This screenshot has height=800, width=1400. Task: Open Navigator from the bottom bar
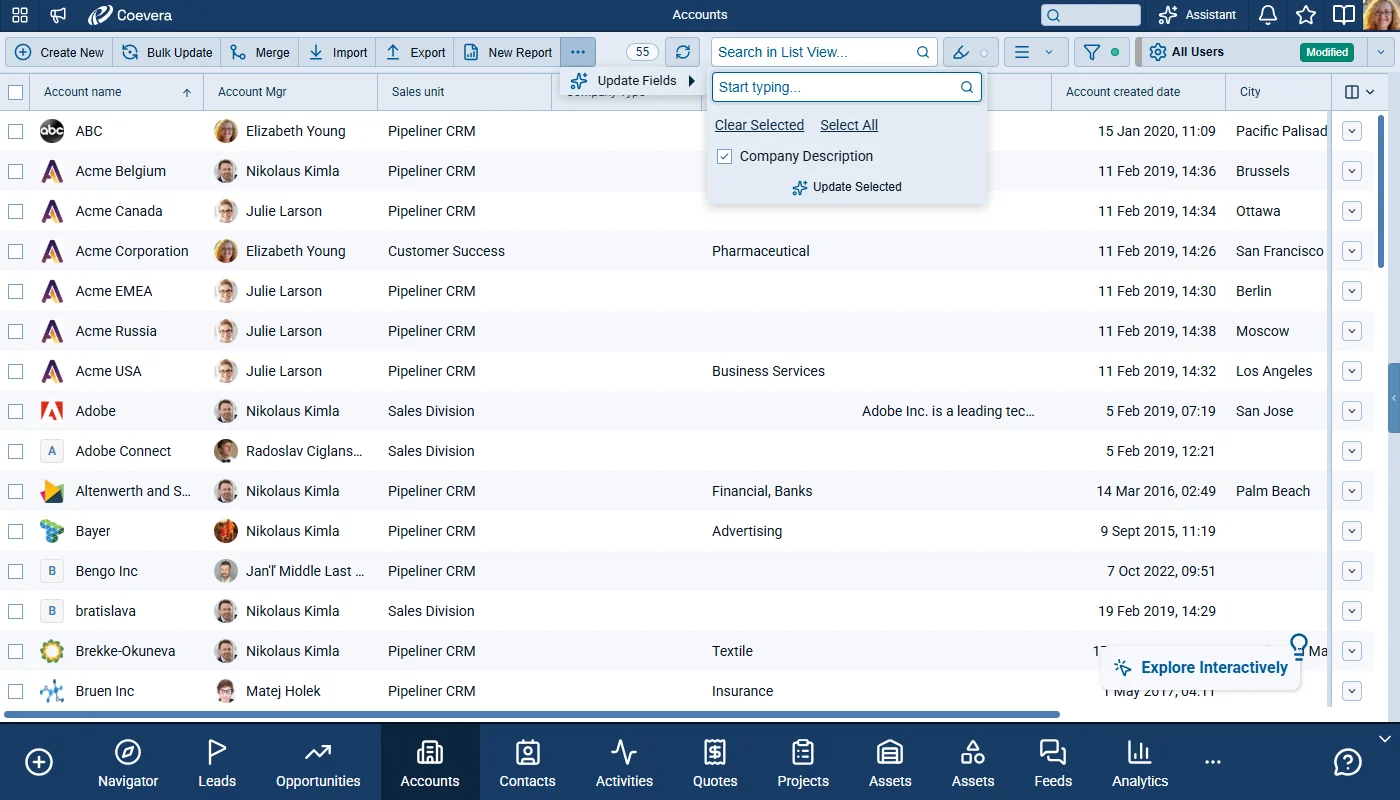(x=128, y=764)
